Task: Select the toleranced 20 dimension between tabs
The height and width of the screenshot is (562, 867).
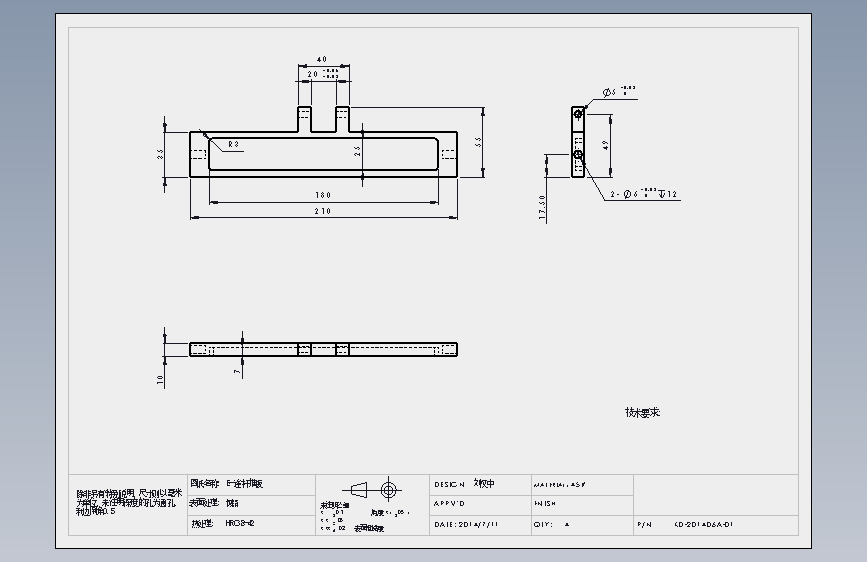Action: [x=323, y=74]
